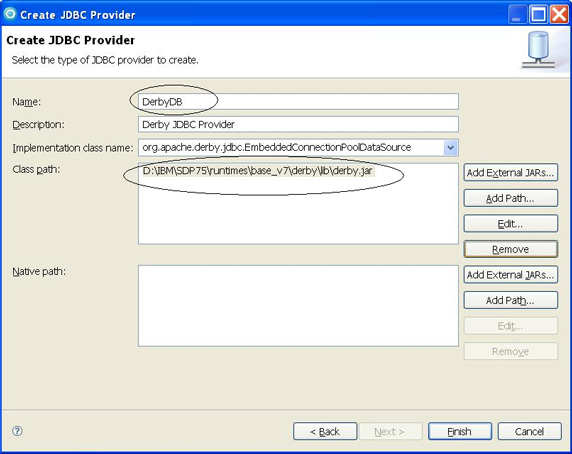Maximize the Create JDBC Provider window

538,15
